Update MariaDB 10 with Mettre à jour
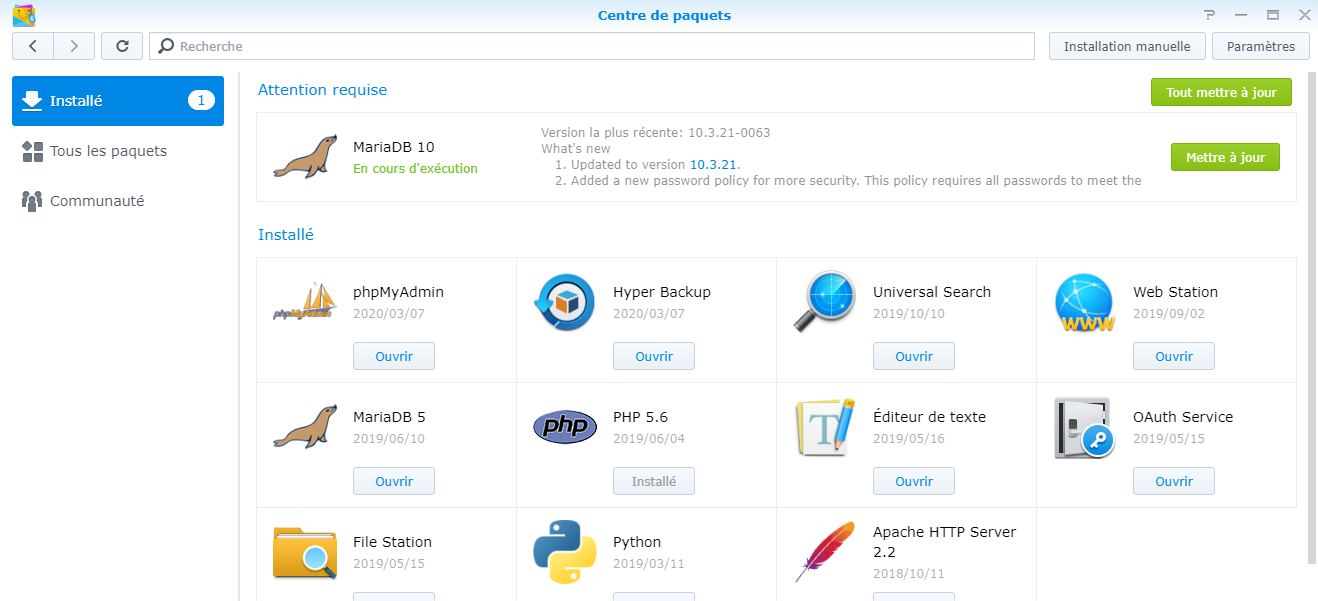The image size is (1318, 601). 1225,157
